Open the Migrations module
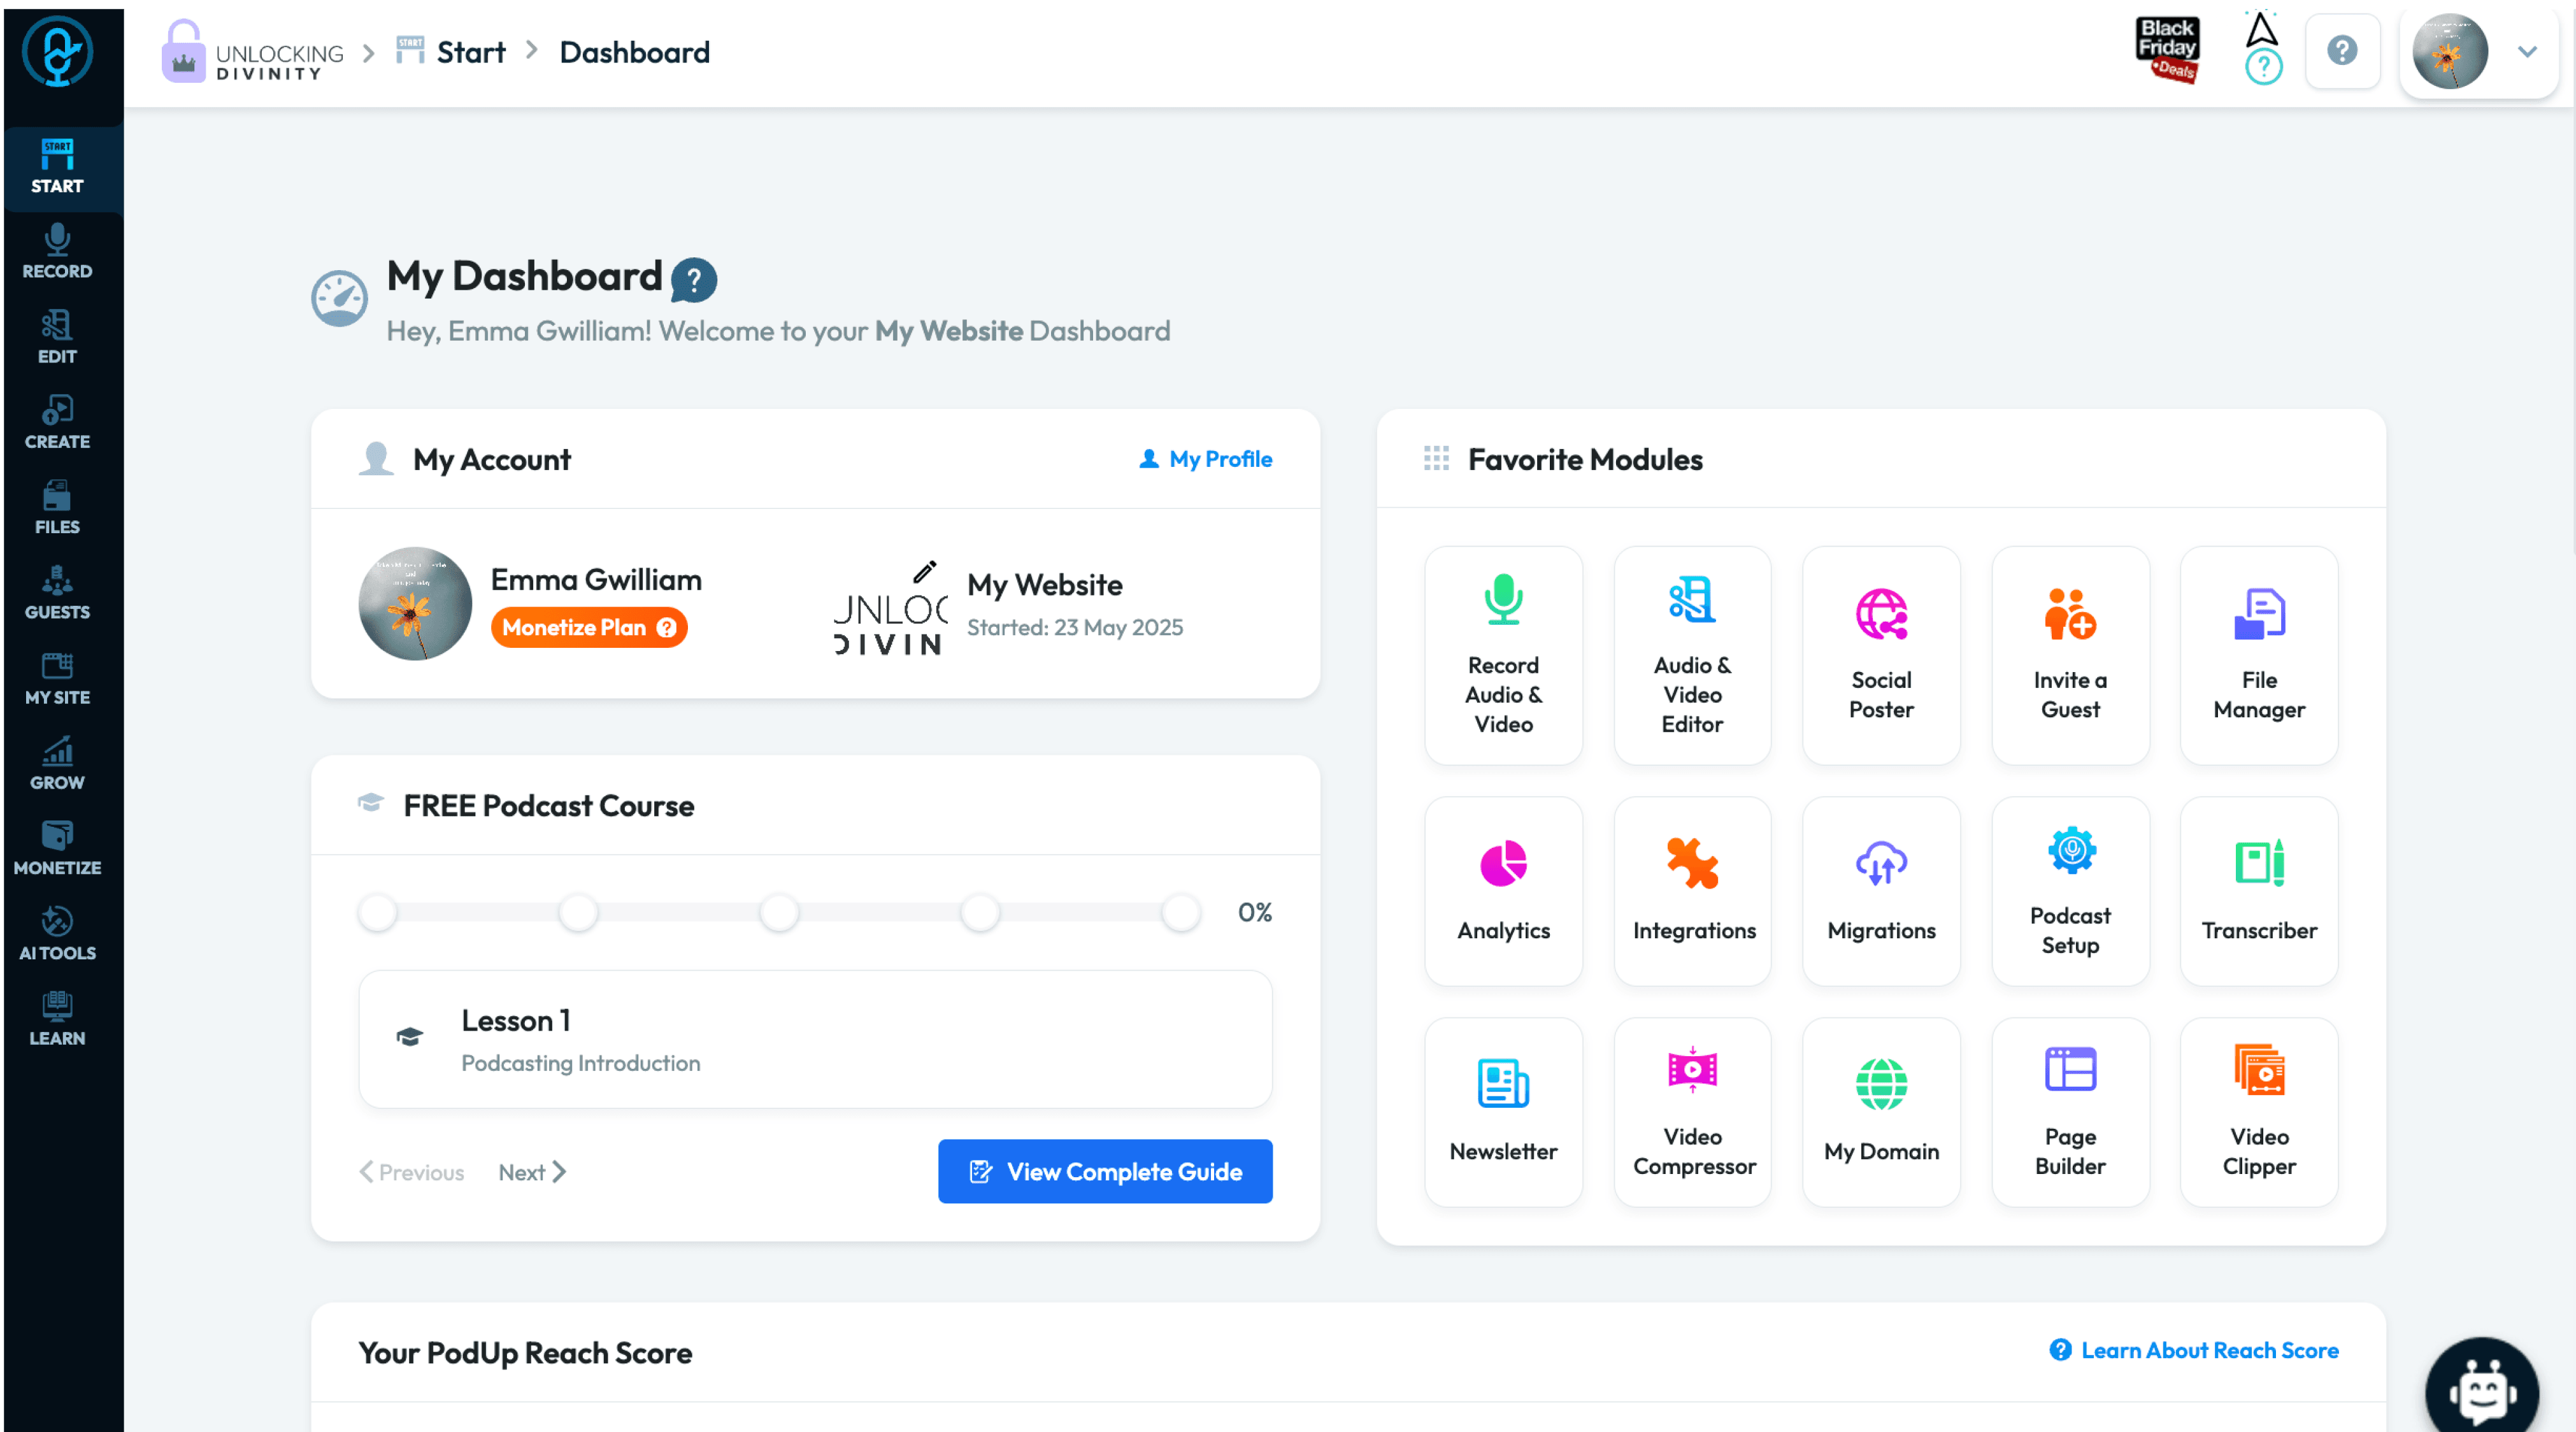Screen dimensions: 2576x1432 tap(1880, 891)
